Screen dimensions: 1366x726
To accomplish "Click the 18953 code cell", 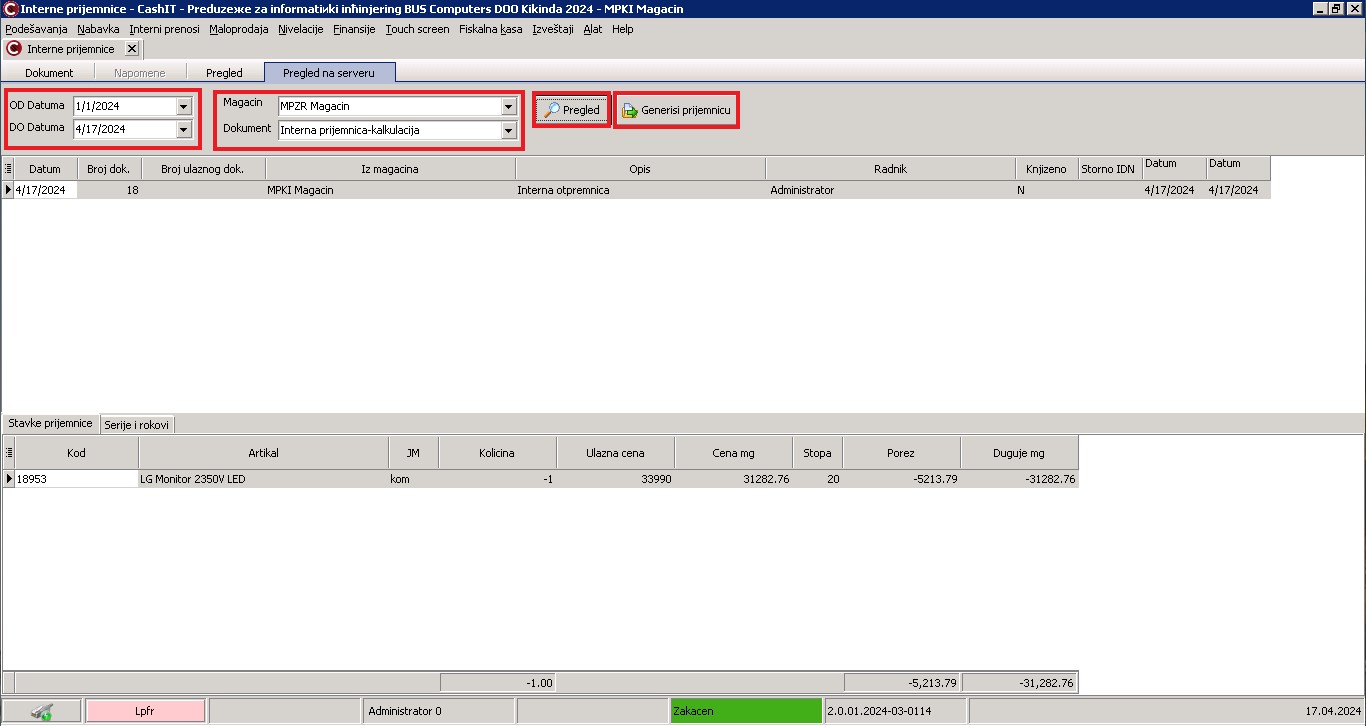I will [76, 479].
